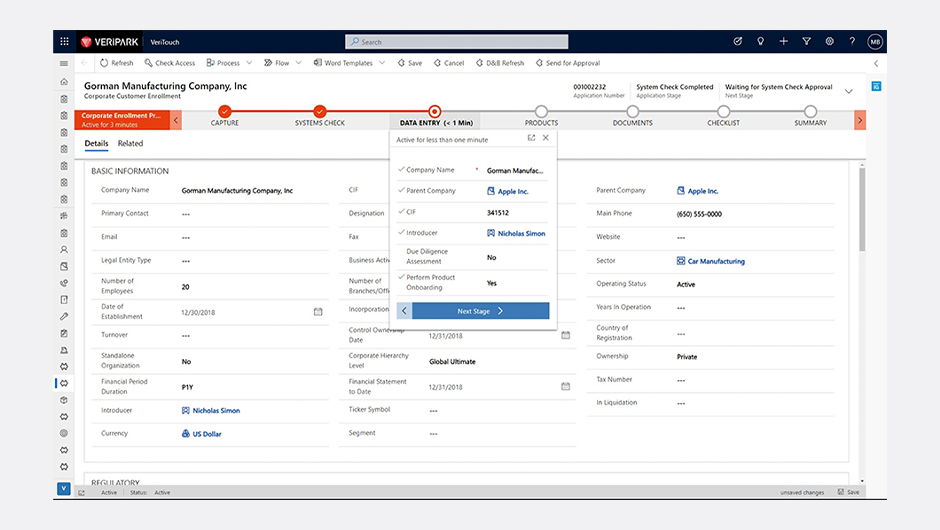Screen dimensions: 940x530
Task: Click Check Access command
Action: 170,63
